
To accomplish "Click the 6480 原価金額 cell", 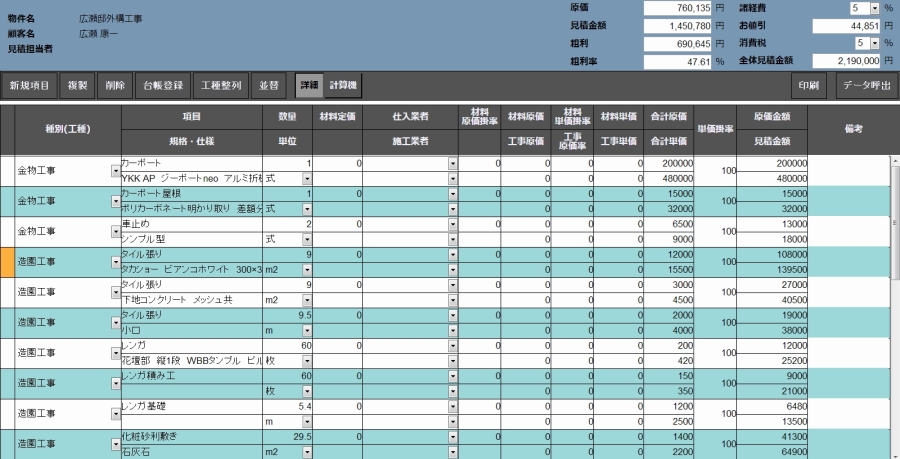I will coord(772,407).
